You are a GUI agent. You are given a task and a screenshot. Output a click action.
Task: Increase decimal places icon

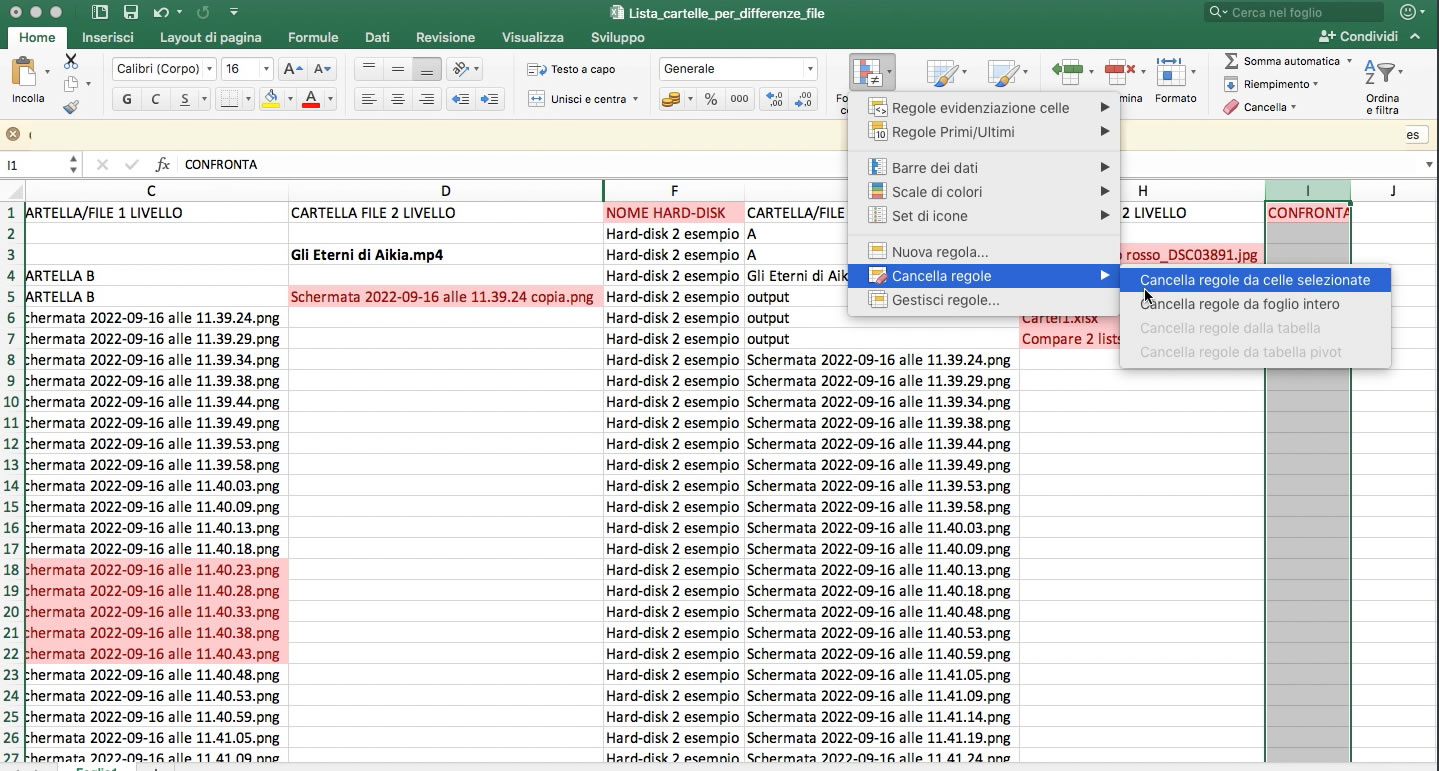point(774,99)
